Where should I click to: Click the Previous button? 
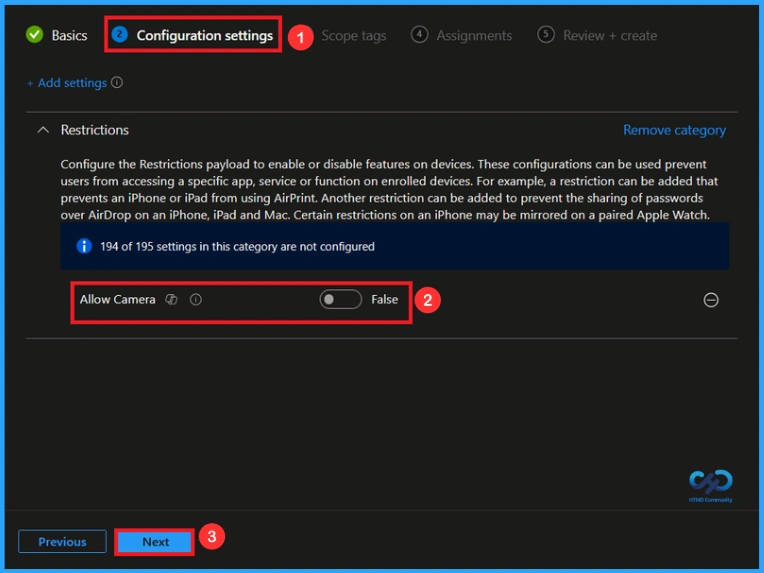click(62, 541)
